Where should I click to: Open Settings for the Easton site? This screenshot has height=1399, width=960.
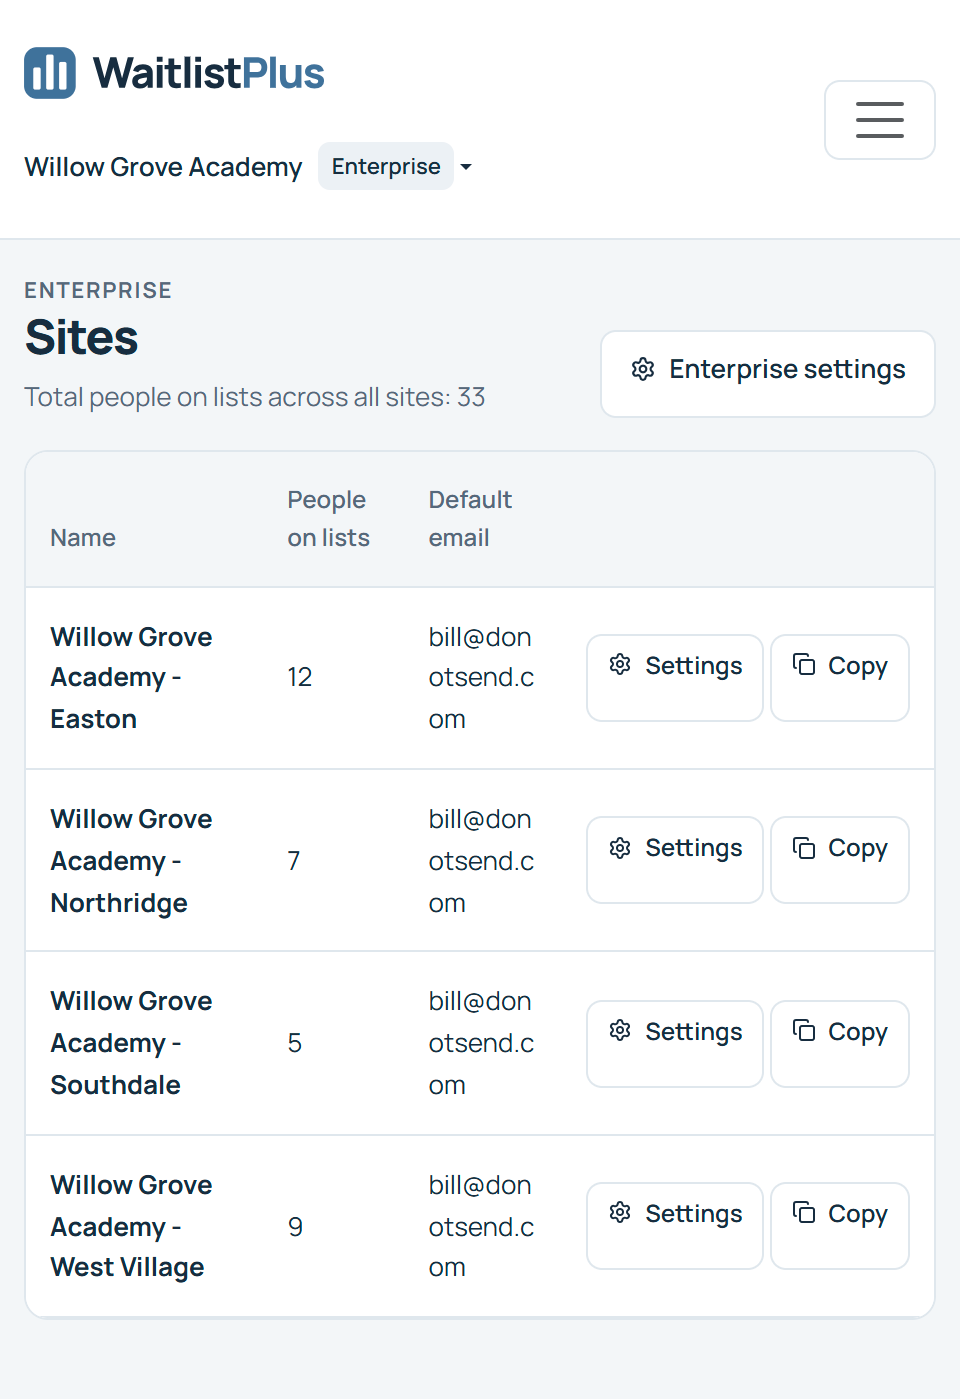coord(675,677)
